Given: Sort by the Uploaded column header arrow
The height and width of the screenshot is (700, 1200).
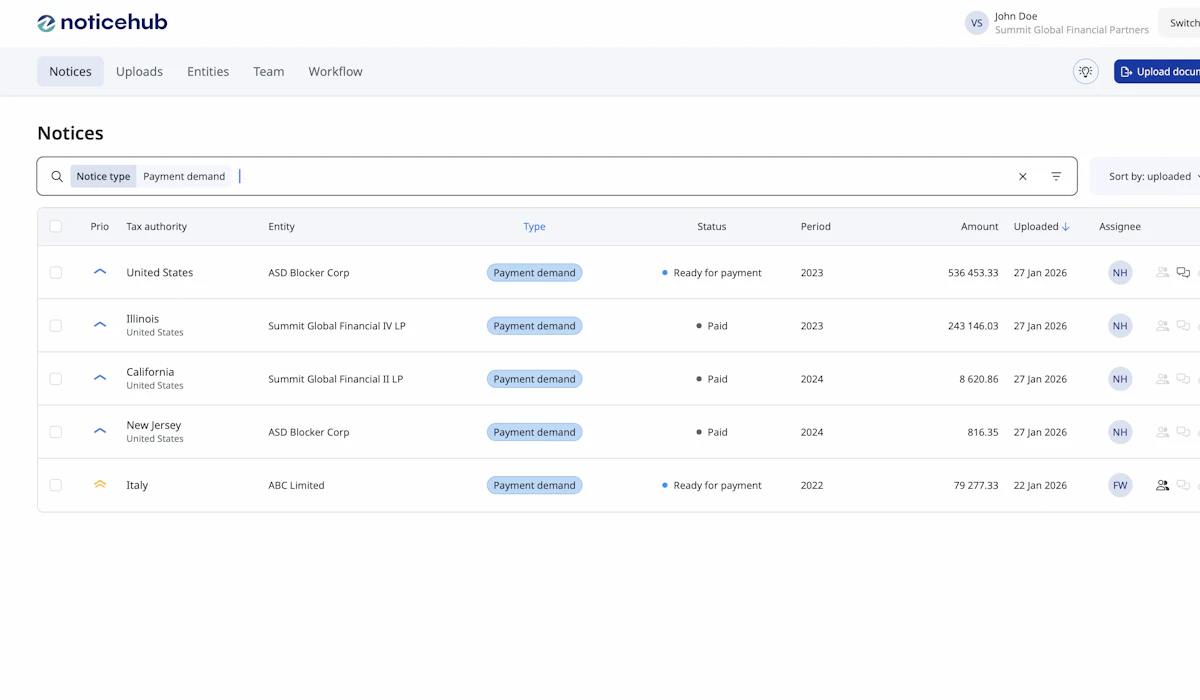Looking at the screenshot, I should pyautogui.click(x=1066, y=227).
